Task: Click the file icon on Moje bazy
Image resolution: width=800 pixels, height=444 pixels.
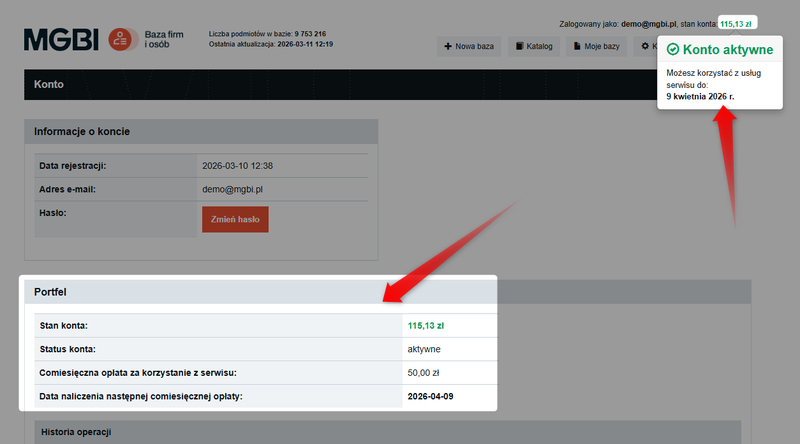Action: point(577,46)
